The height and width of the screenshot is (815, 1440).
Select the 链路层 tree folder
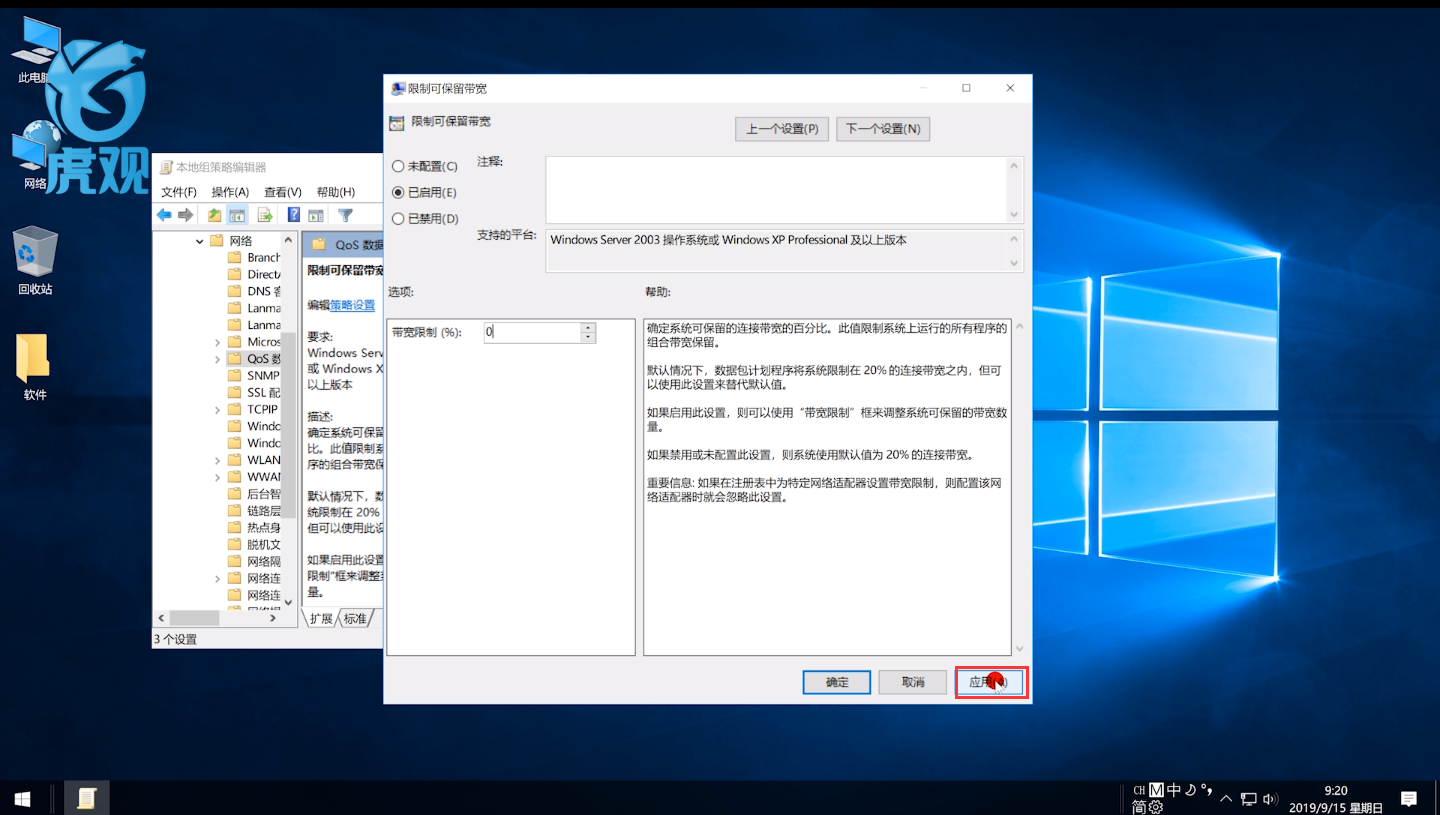pos(254,511)
